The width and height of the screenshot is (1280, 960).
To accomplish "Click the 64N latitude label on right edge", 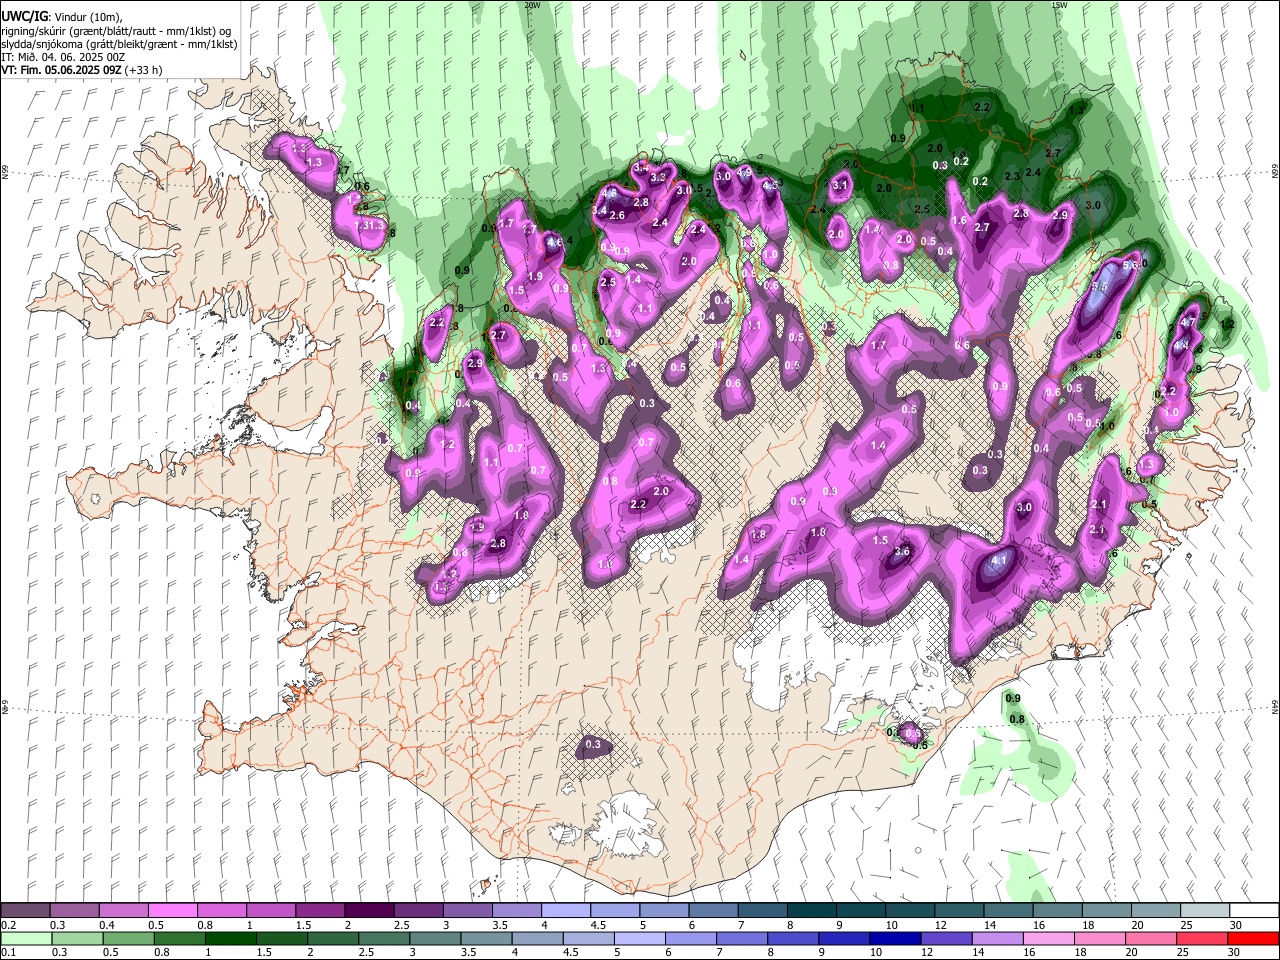I will (x=1275, y=707).
